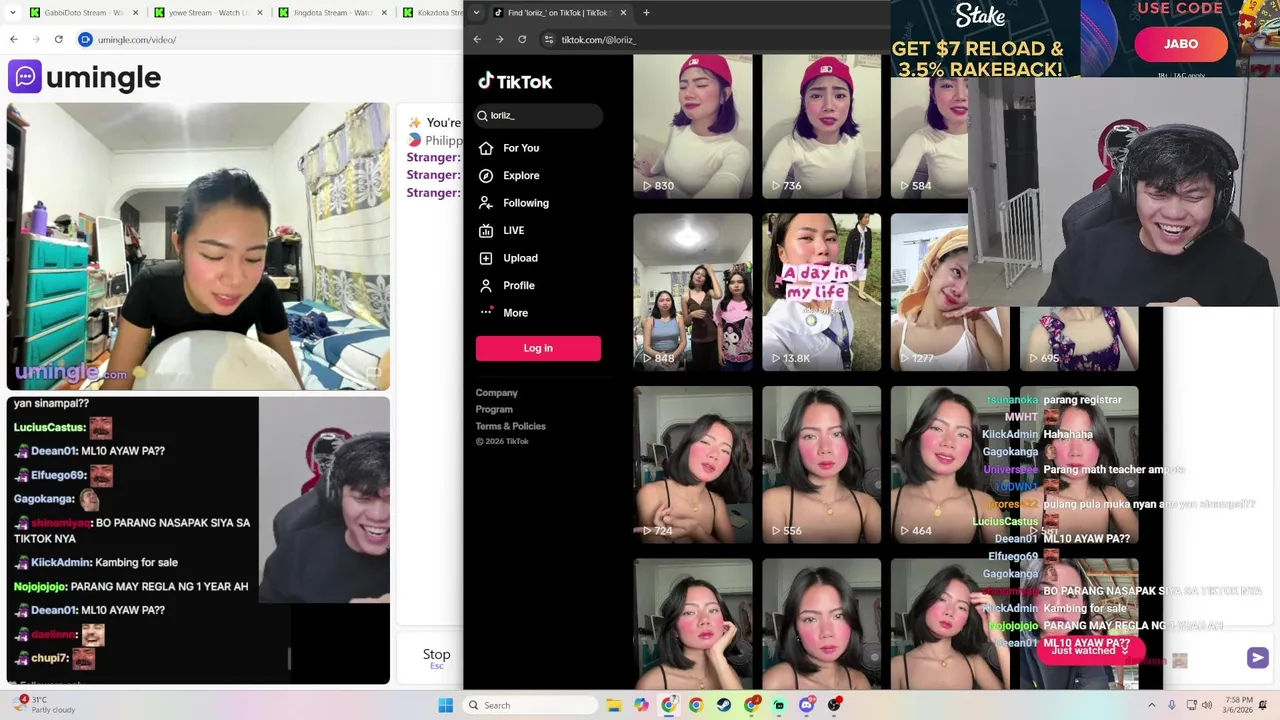Open the TikTok video with 724 views

tap(693, 465)
